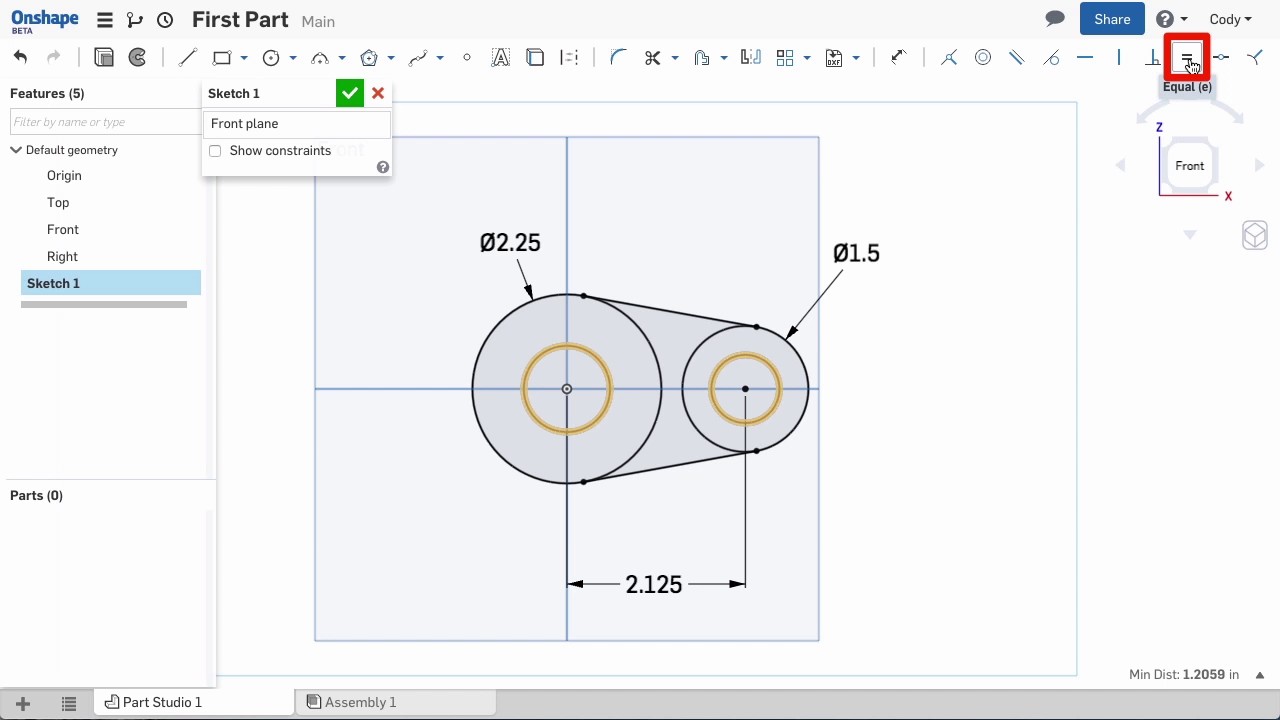
Task: Apply the Concentric constraint
Action: click(x=983, y=58)
